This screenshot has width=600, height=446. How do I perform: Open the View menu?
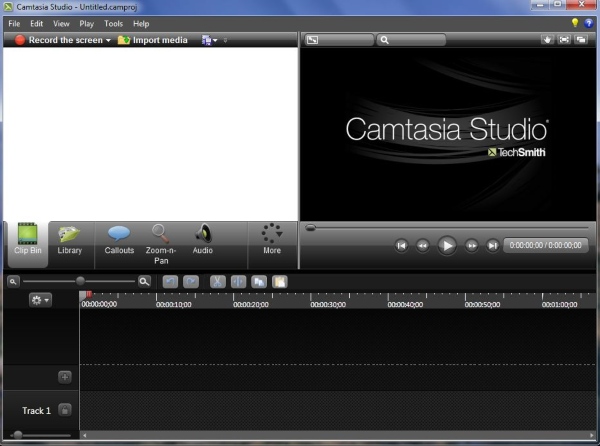(x=61, y=24)
